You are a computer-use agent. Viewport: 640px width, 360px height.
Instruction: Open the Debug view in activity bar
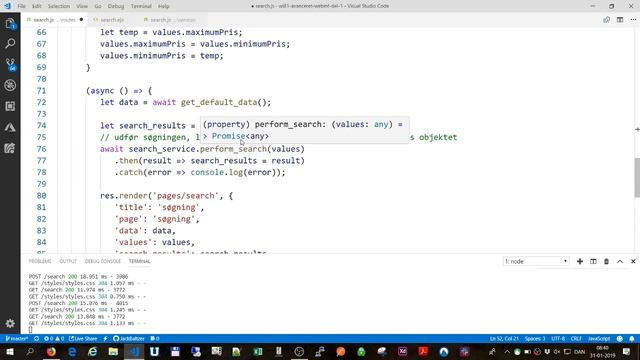[10, 85]
